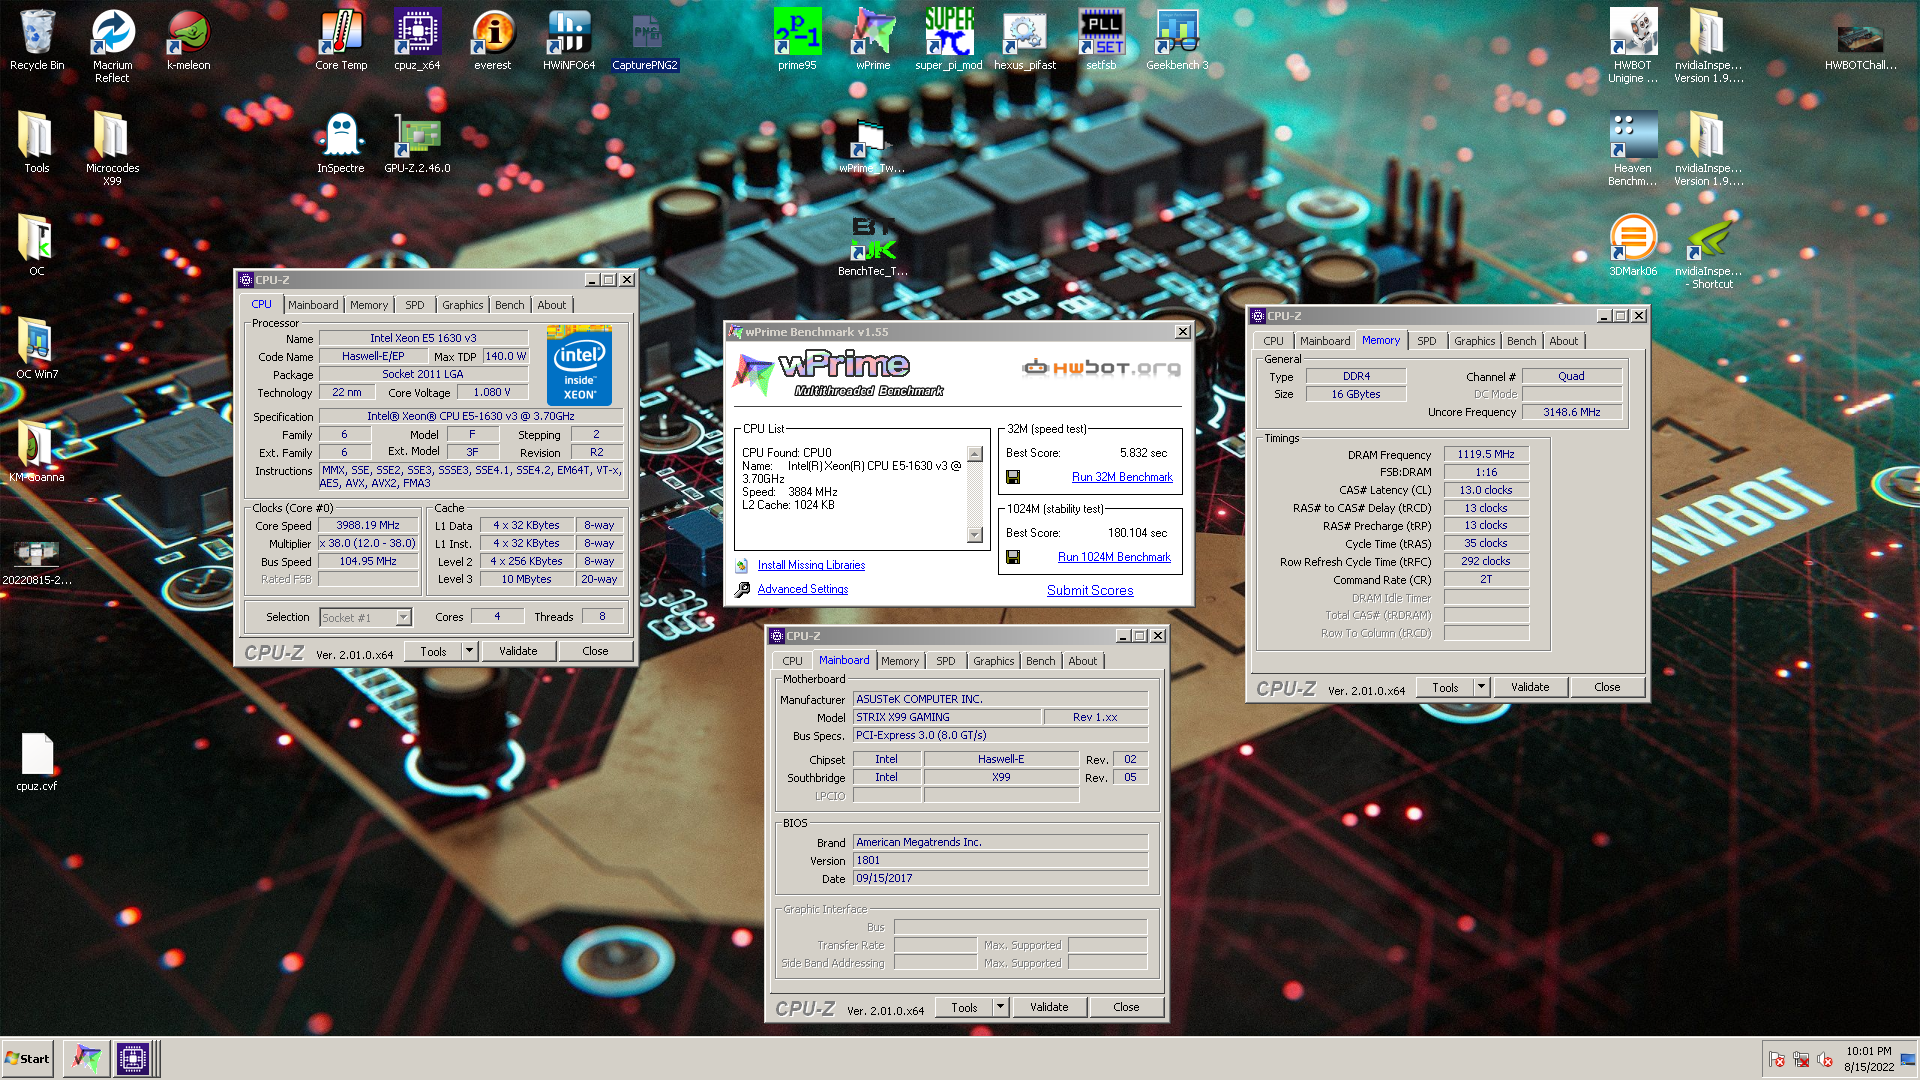Viewport: 1920px width, 1080px height.
Task: Click the Windows Start button
Action: 27,1059
